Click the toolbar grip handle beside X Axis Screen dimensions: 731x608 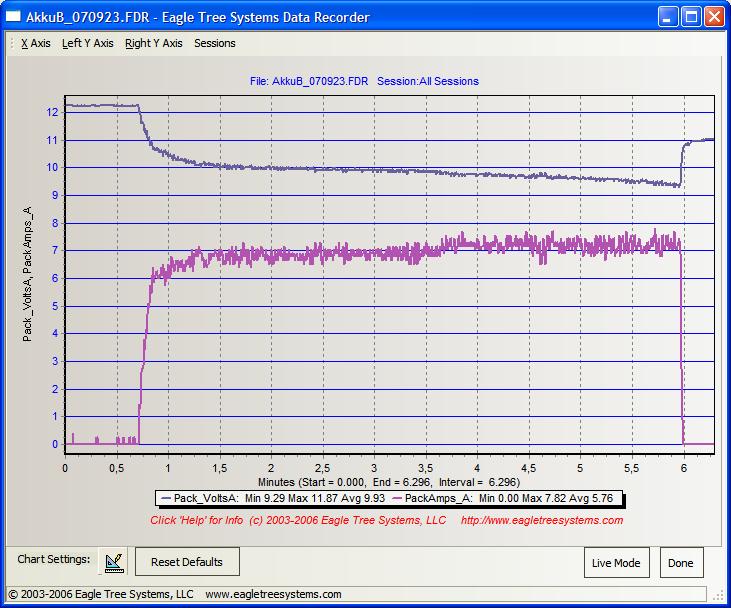click(x=12, y=43)
